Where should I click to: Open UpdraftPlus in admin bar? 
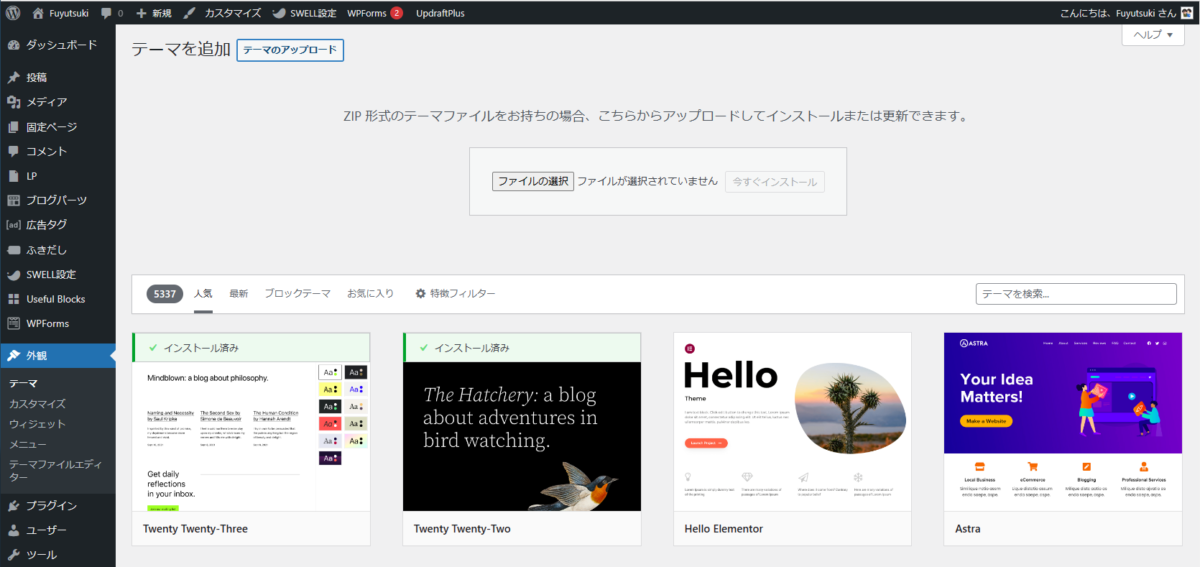coord(438,13)
